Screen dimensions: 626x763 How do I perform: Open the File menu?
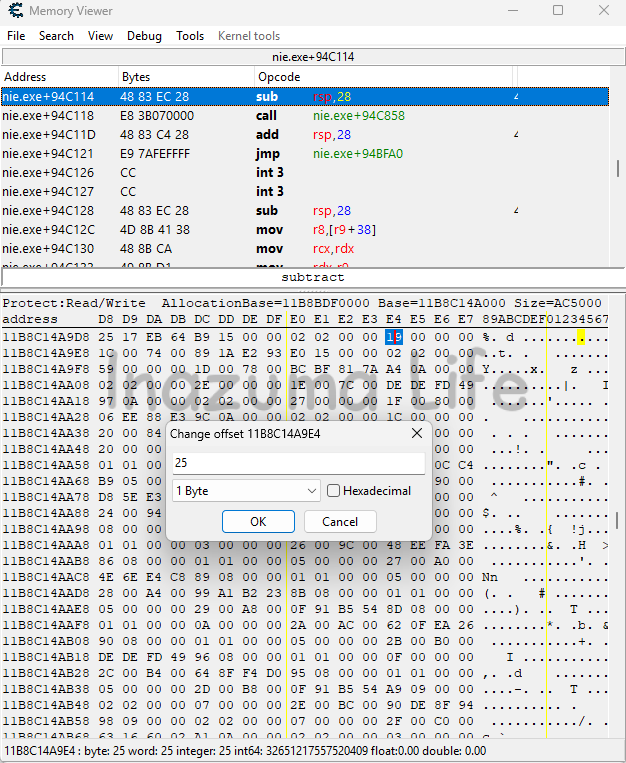pos(16,36)
